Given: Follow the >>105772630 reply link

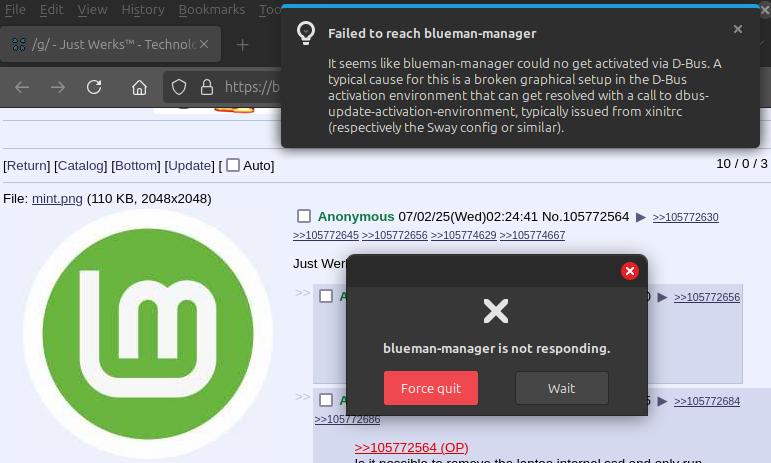Looking at the screenshot, I should (x=685, y=217).
